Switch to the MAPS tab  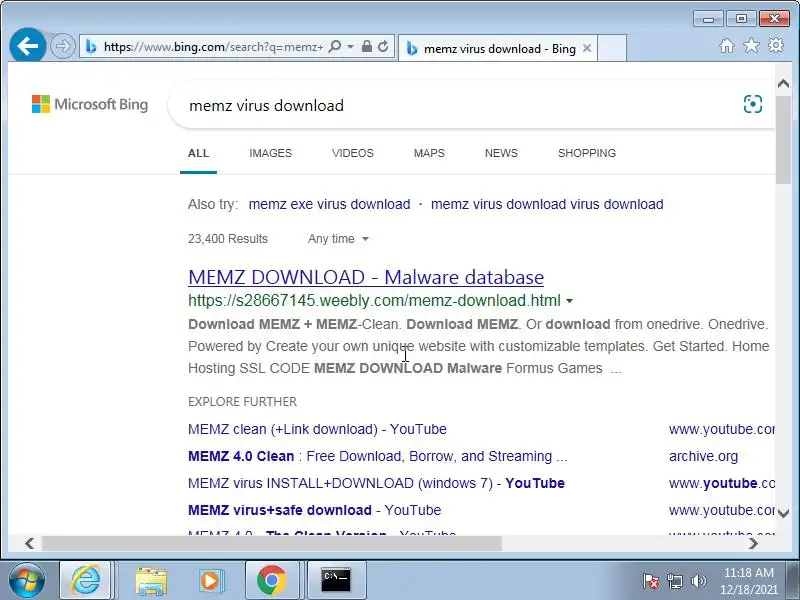point(429,153)
